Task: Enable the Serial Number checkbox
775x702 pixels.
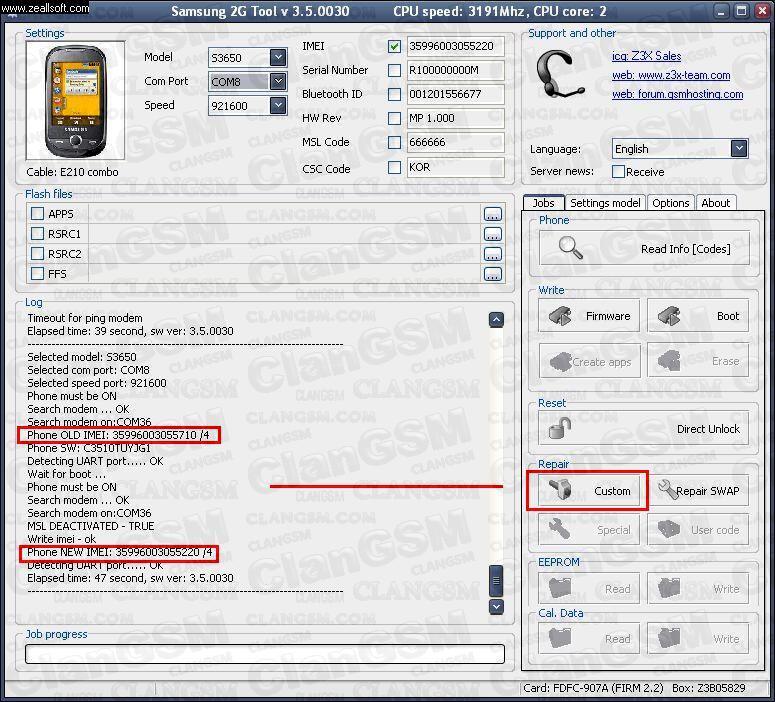Action: [394, 70]
